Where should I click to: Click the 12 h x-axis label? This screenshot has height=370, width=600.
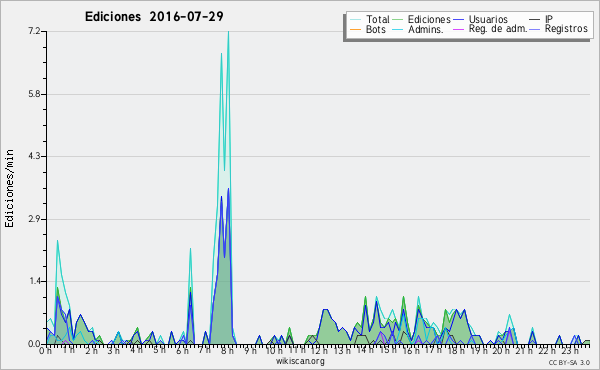point(319,351)
